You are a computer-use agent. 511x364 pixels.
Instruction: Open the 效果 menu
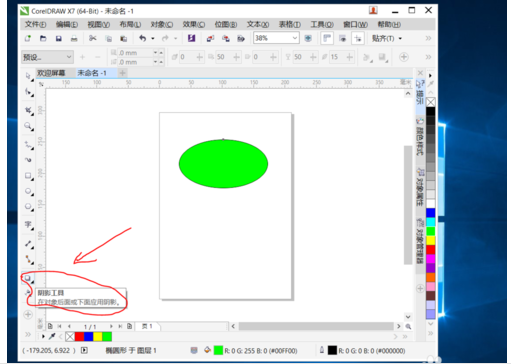click(194, 24)
